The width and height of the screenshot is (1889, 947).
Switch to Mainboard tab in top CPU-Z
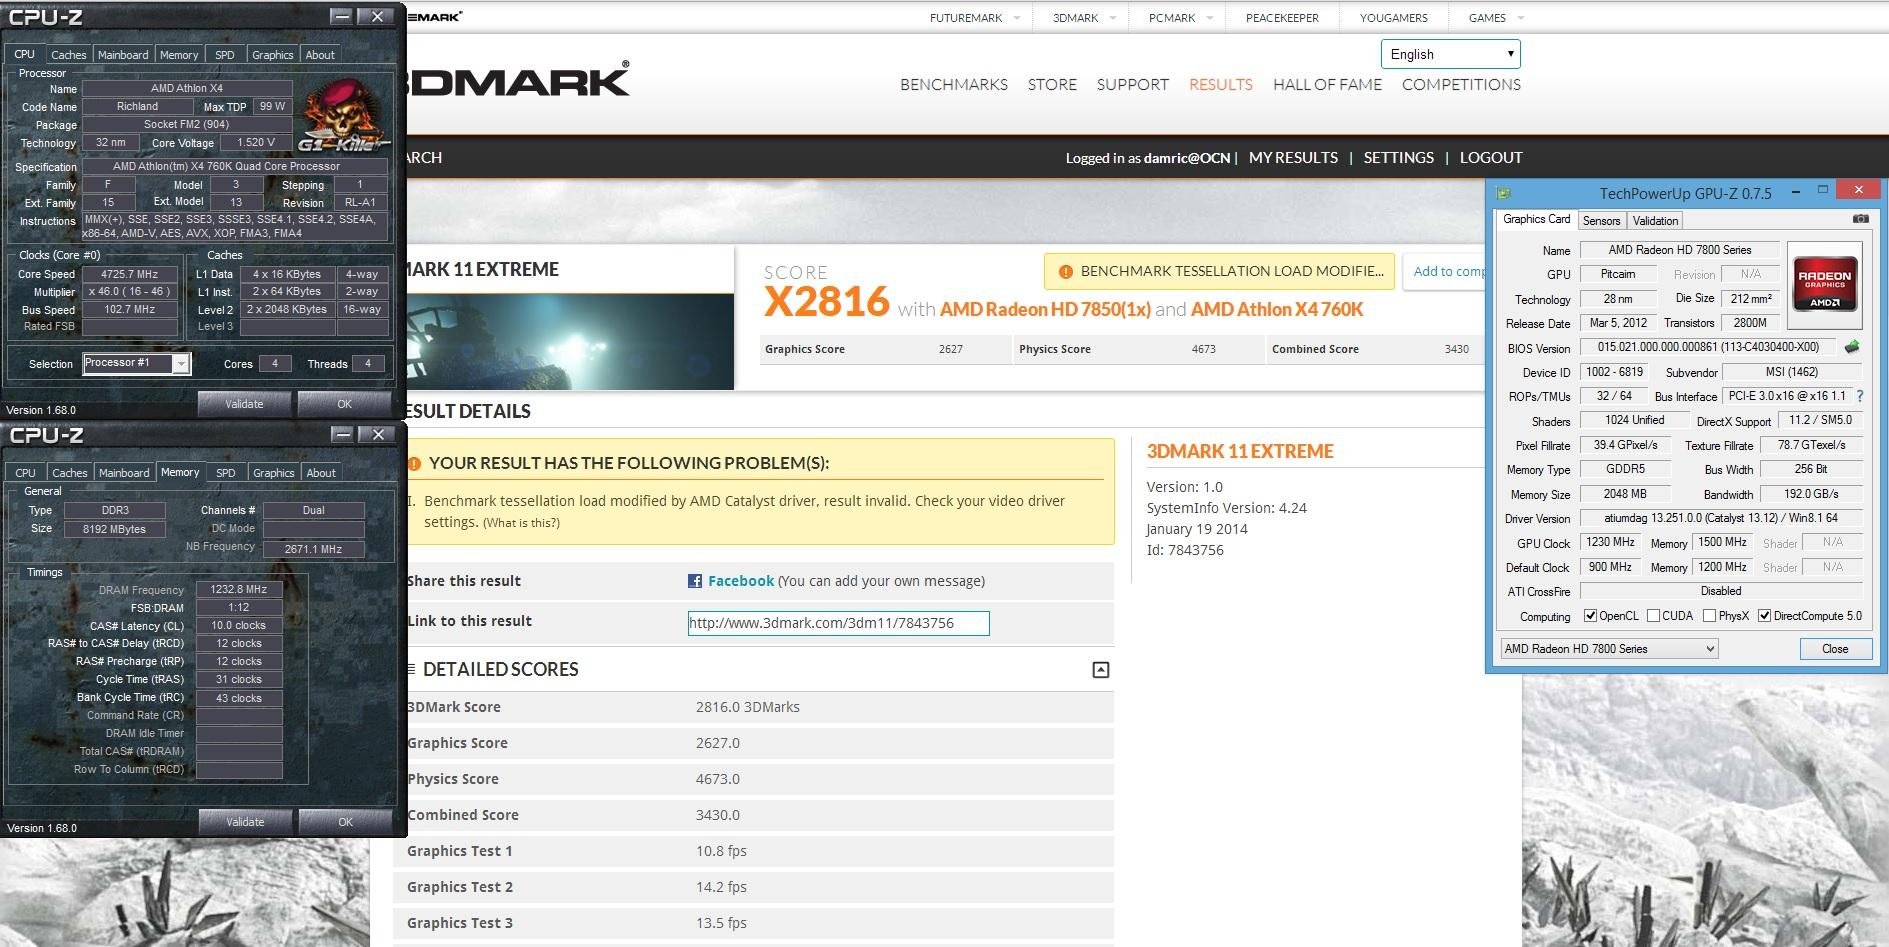click(x=123, y=55)
